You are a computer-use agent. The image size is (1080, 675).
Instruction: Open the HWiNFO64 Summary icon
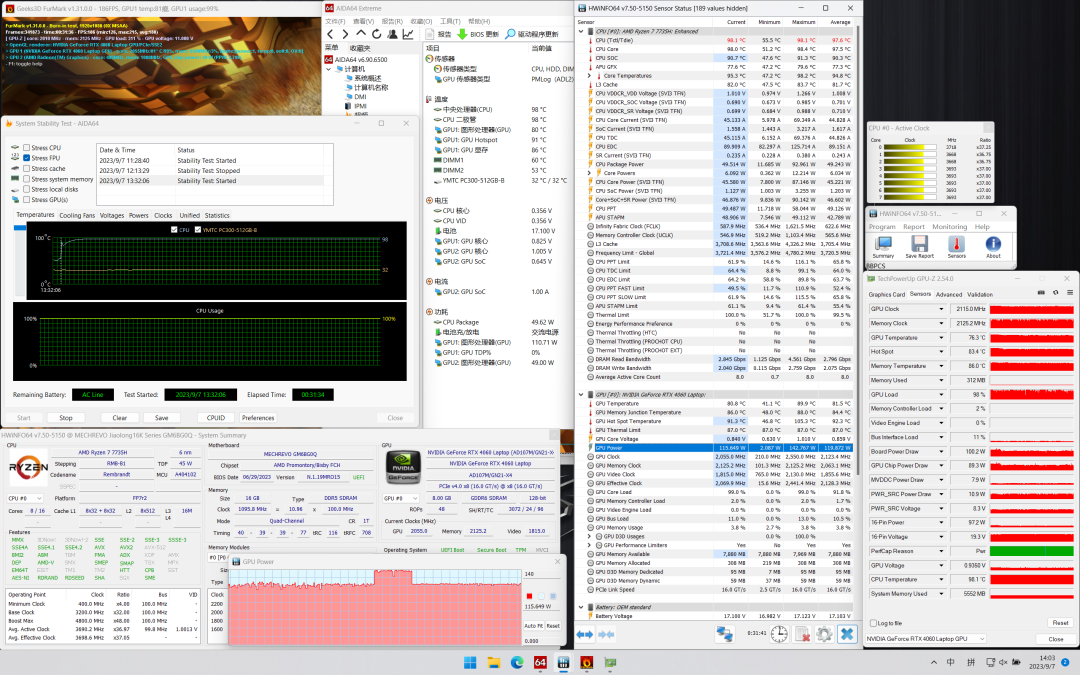883,243
